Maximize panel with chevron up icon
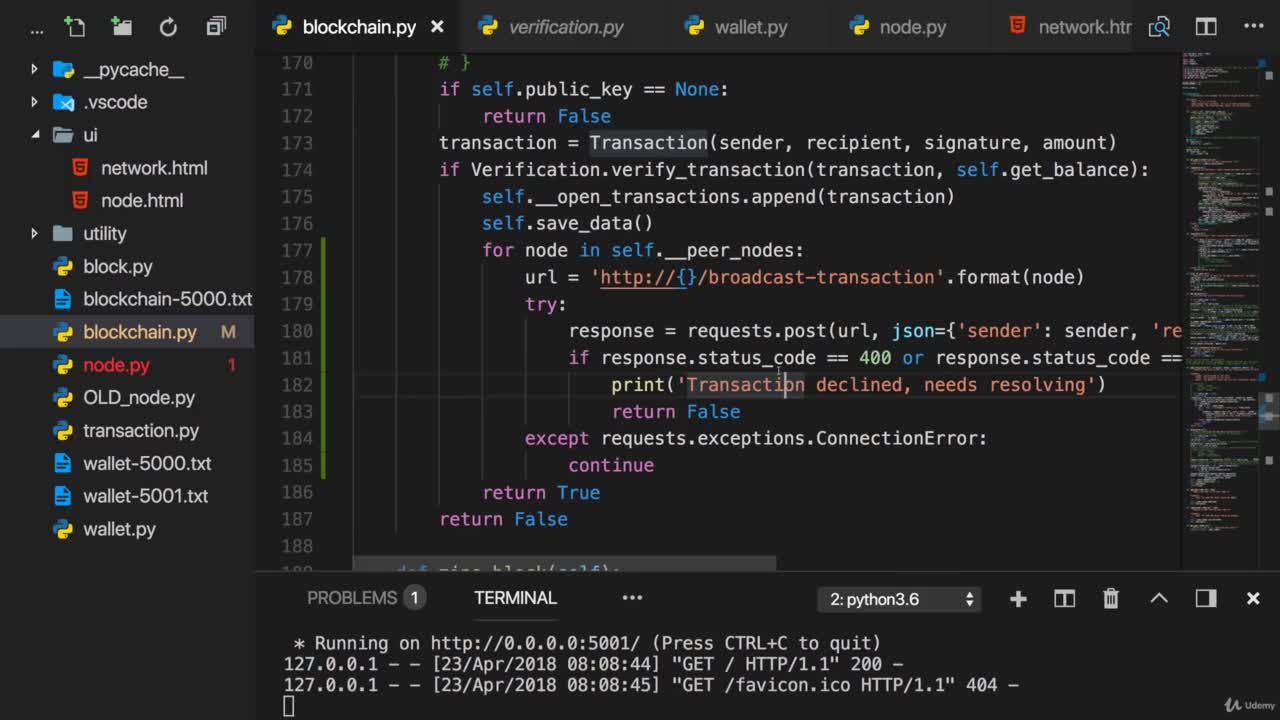 click(1159, 598)
